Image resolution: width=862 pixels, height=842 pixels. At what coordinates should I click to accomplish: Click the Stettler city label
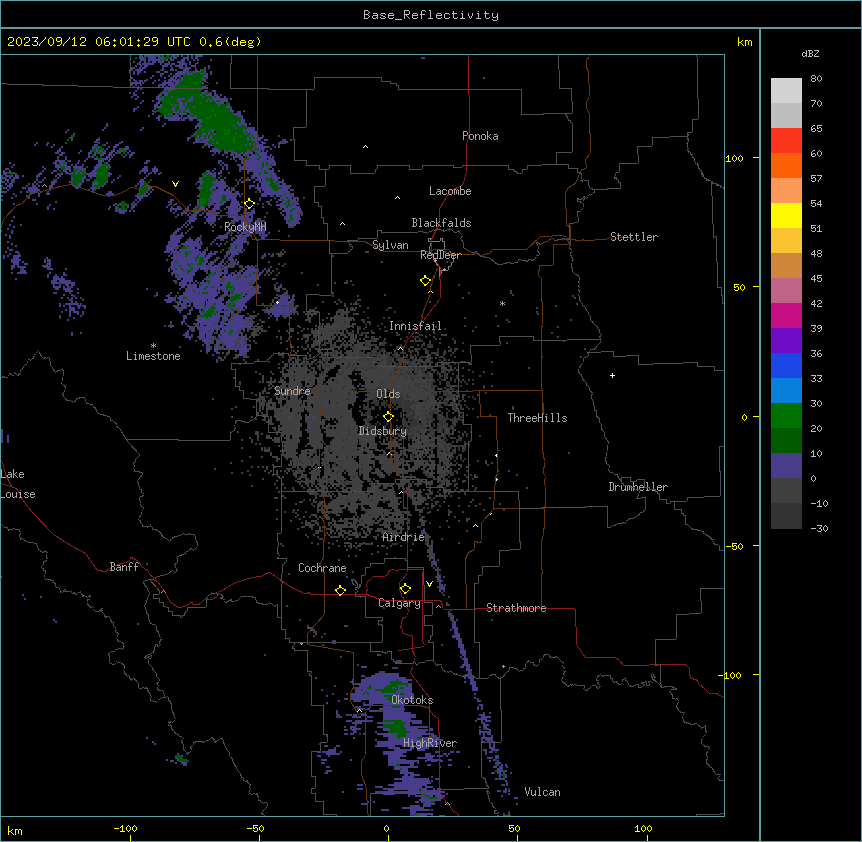(634, 237)
